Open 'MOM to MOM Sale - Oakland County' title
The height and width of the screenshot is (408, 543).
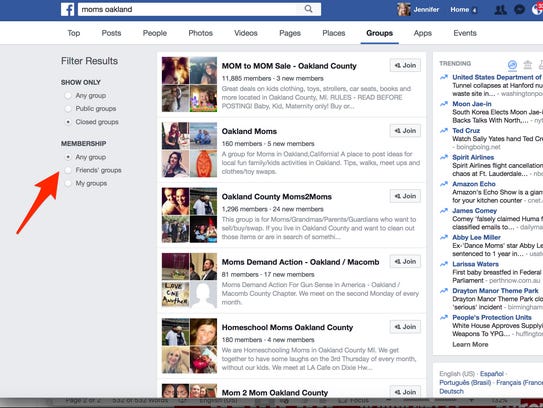click(x=289, y=66)
